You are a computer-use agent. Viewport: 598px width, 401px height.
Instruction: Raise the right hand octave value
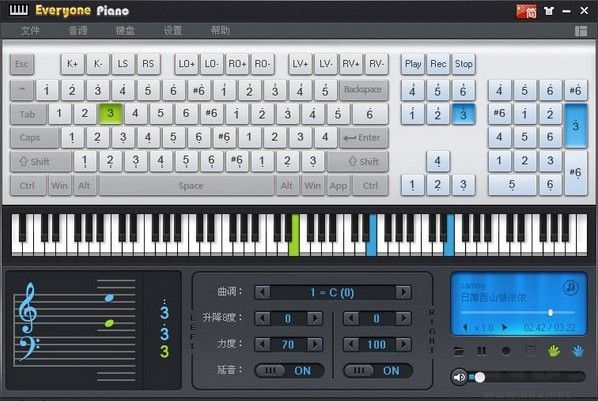pos(403,319)
